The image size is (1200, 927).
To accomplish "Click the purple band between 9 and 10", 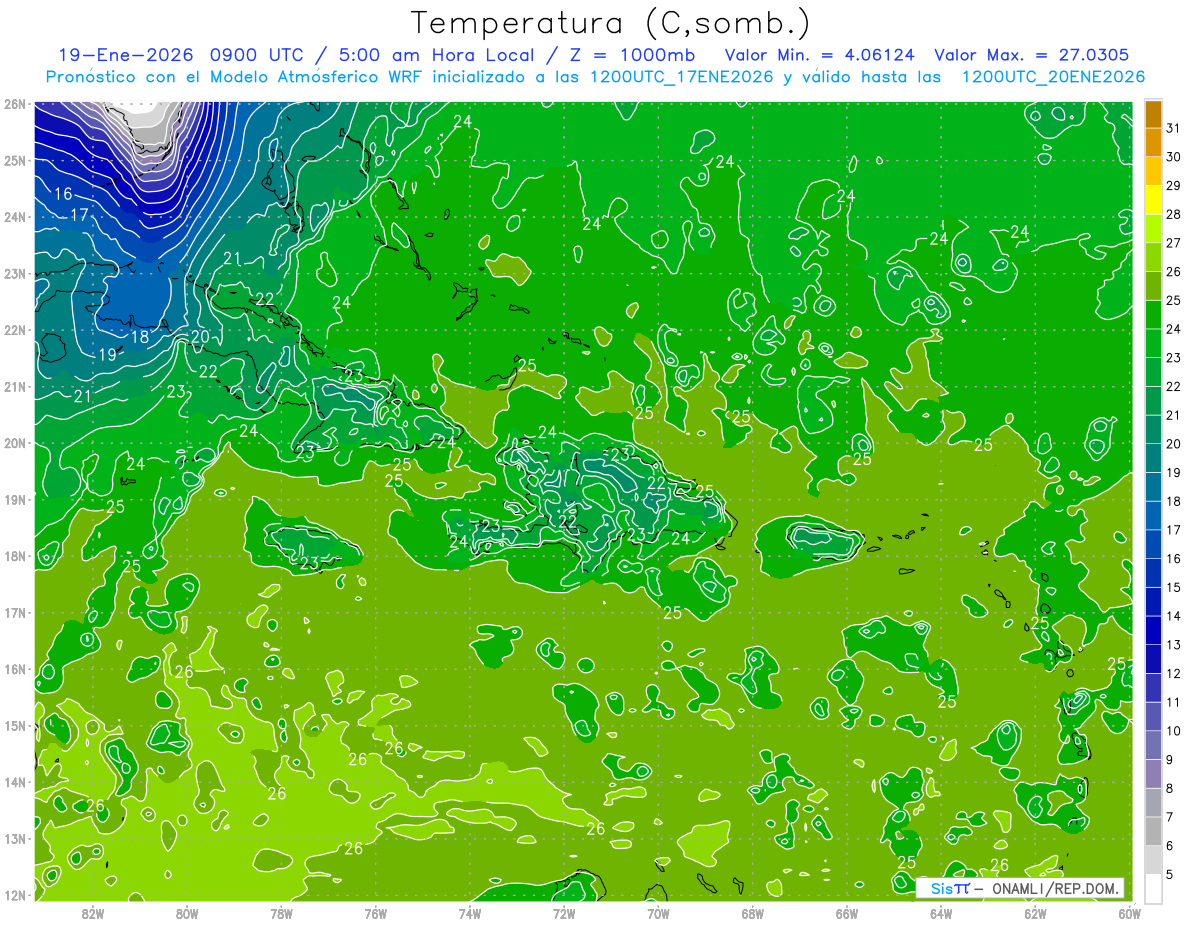I will (1153, 745).
